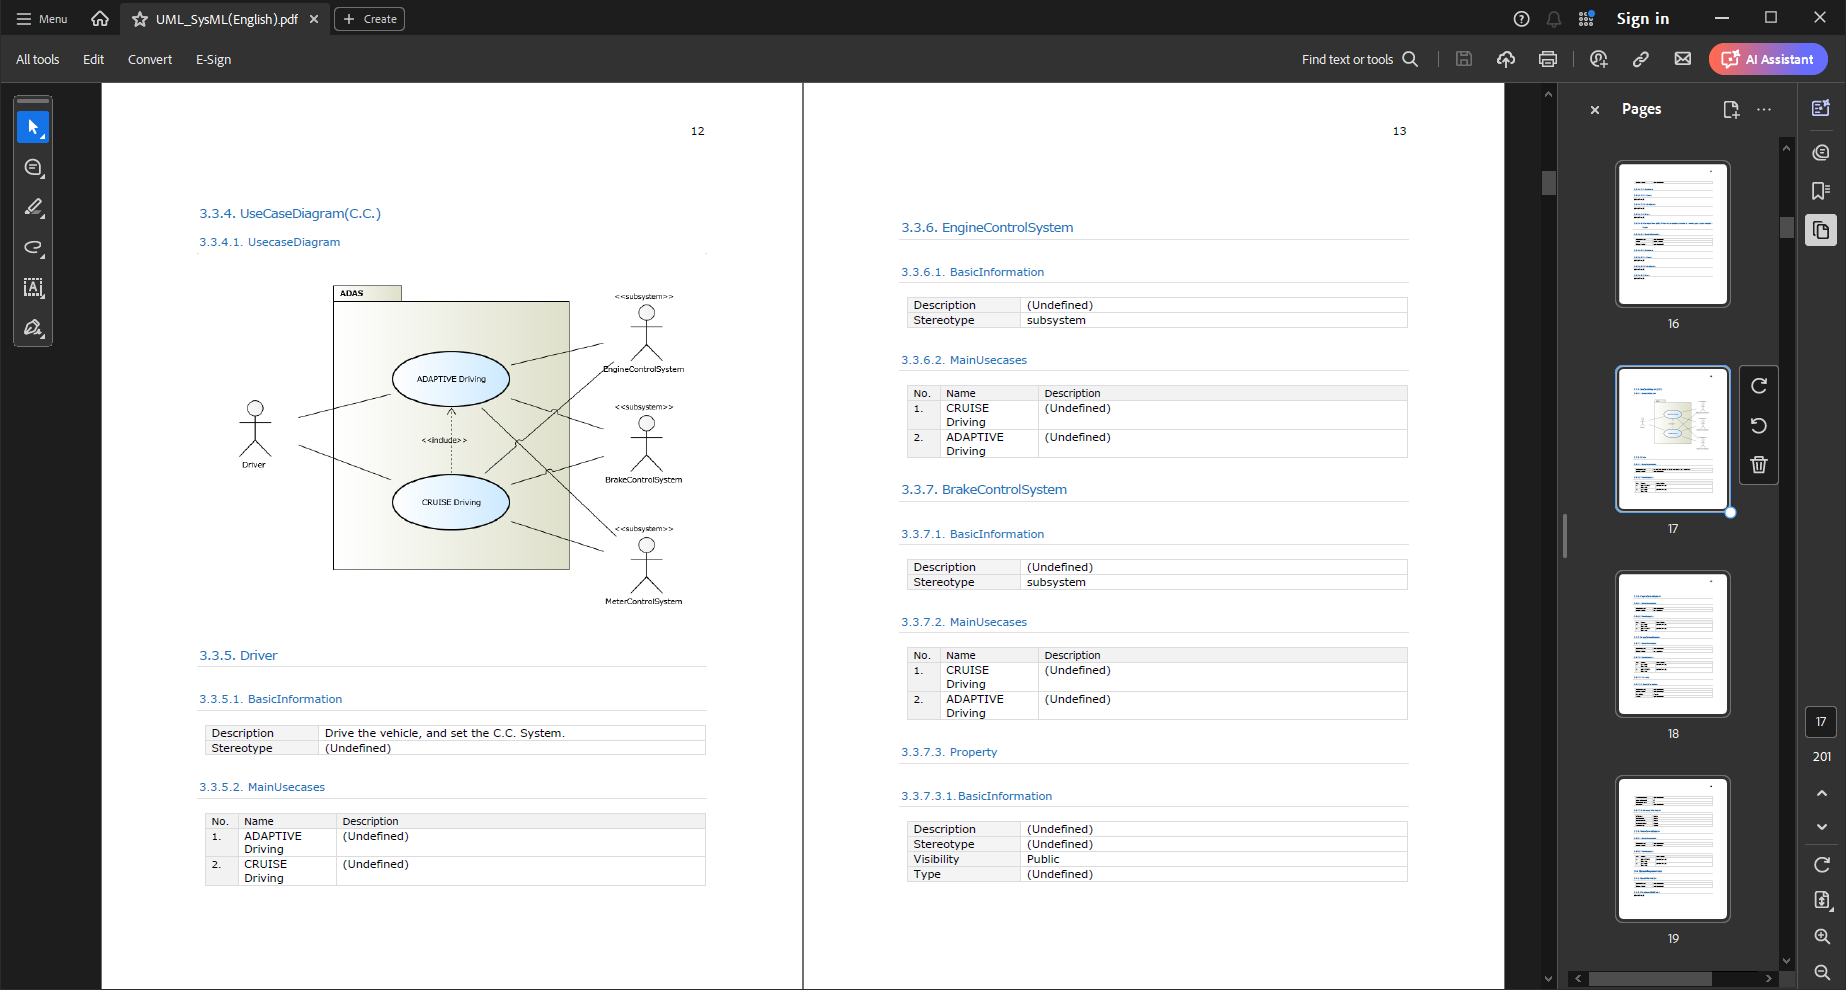Click heading 3.3.5. Driver
The width and height of the screenshot is (1846, 990).
238,655
